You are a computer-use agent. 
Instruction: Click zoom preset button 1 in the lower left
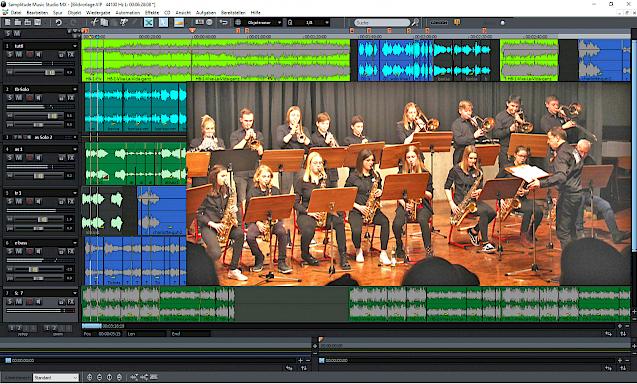coord(12,328)
